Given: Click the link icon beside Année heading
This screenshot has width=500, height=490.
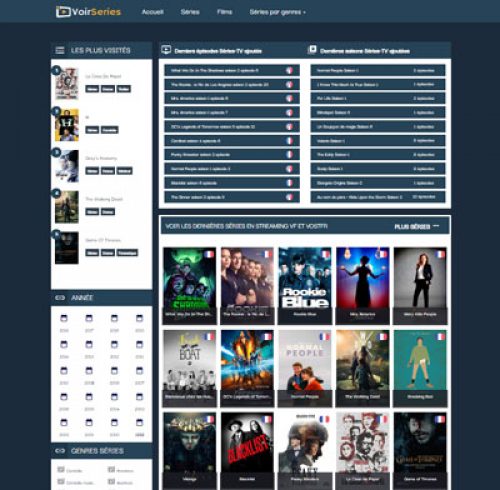Looking at the screenshot, I should (x=60, y=297).
